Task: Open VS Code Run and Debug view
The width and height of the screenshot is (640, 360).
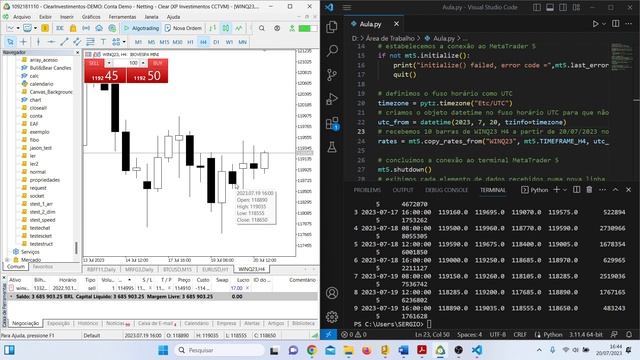Action: coord(332,99)
